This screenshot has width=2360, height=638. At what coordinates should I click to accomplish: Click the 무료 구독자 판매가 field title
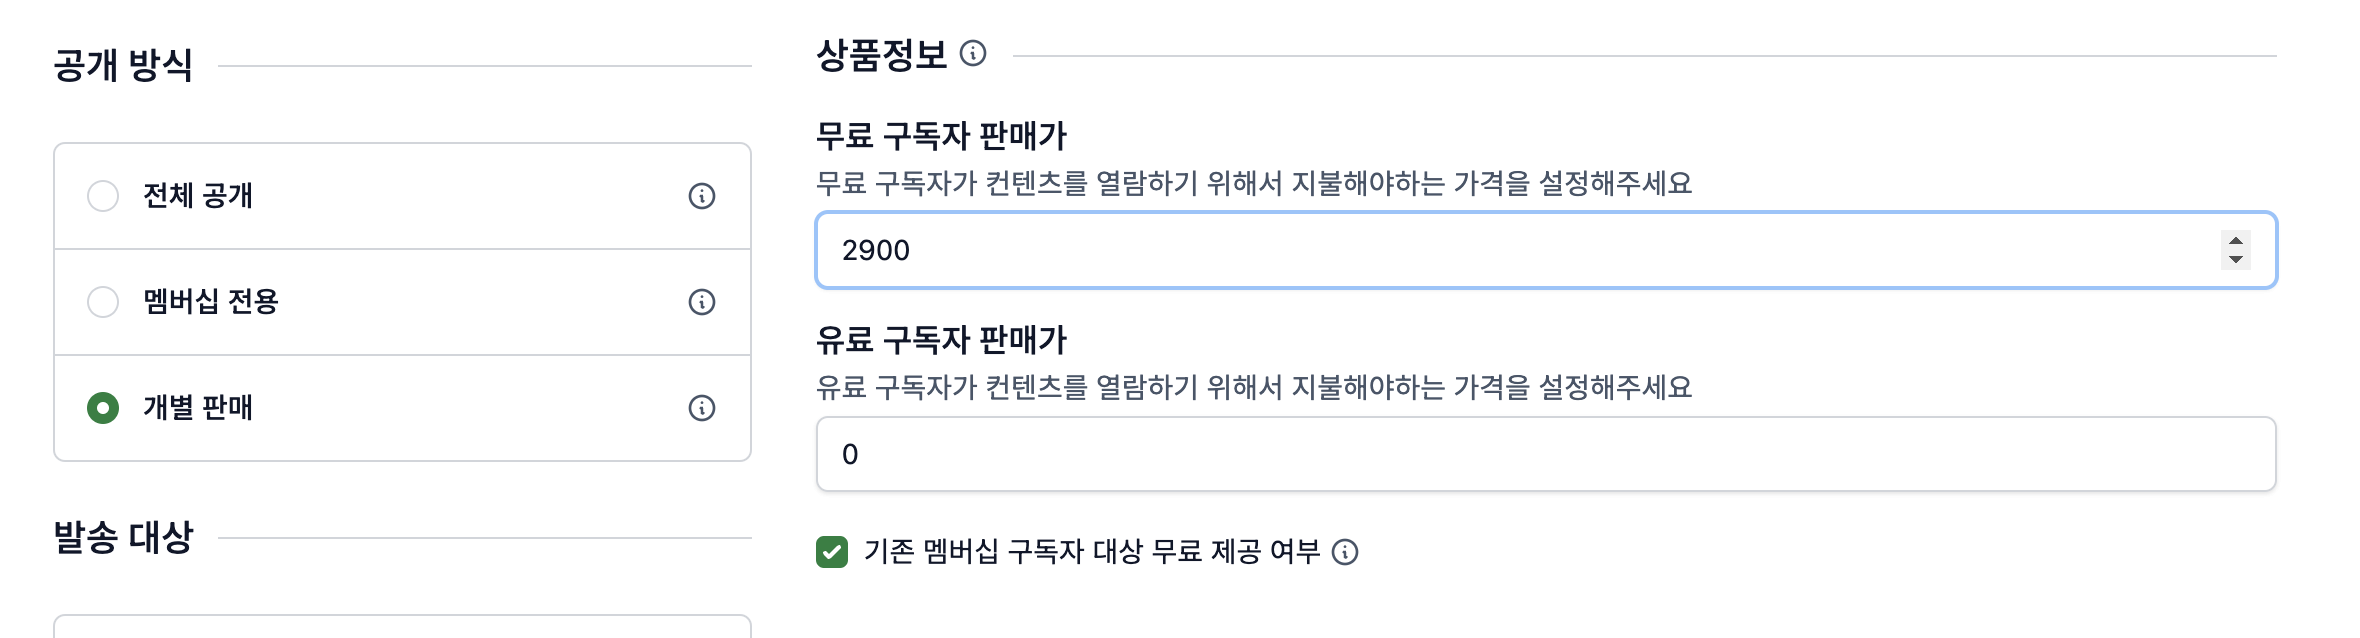[942, 136]
